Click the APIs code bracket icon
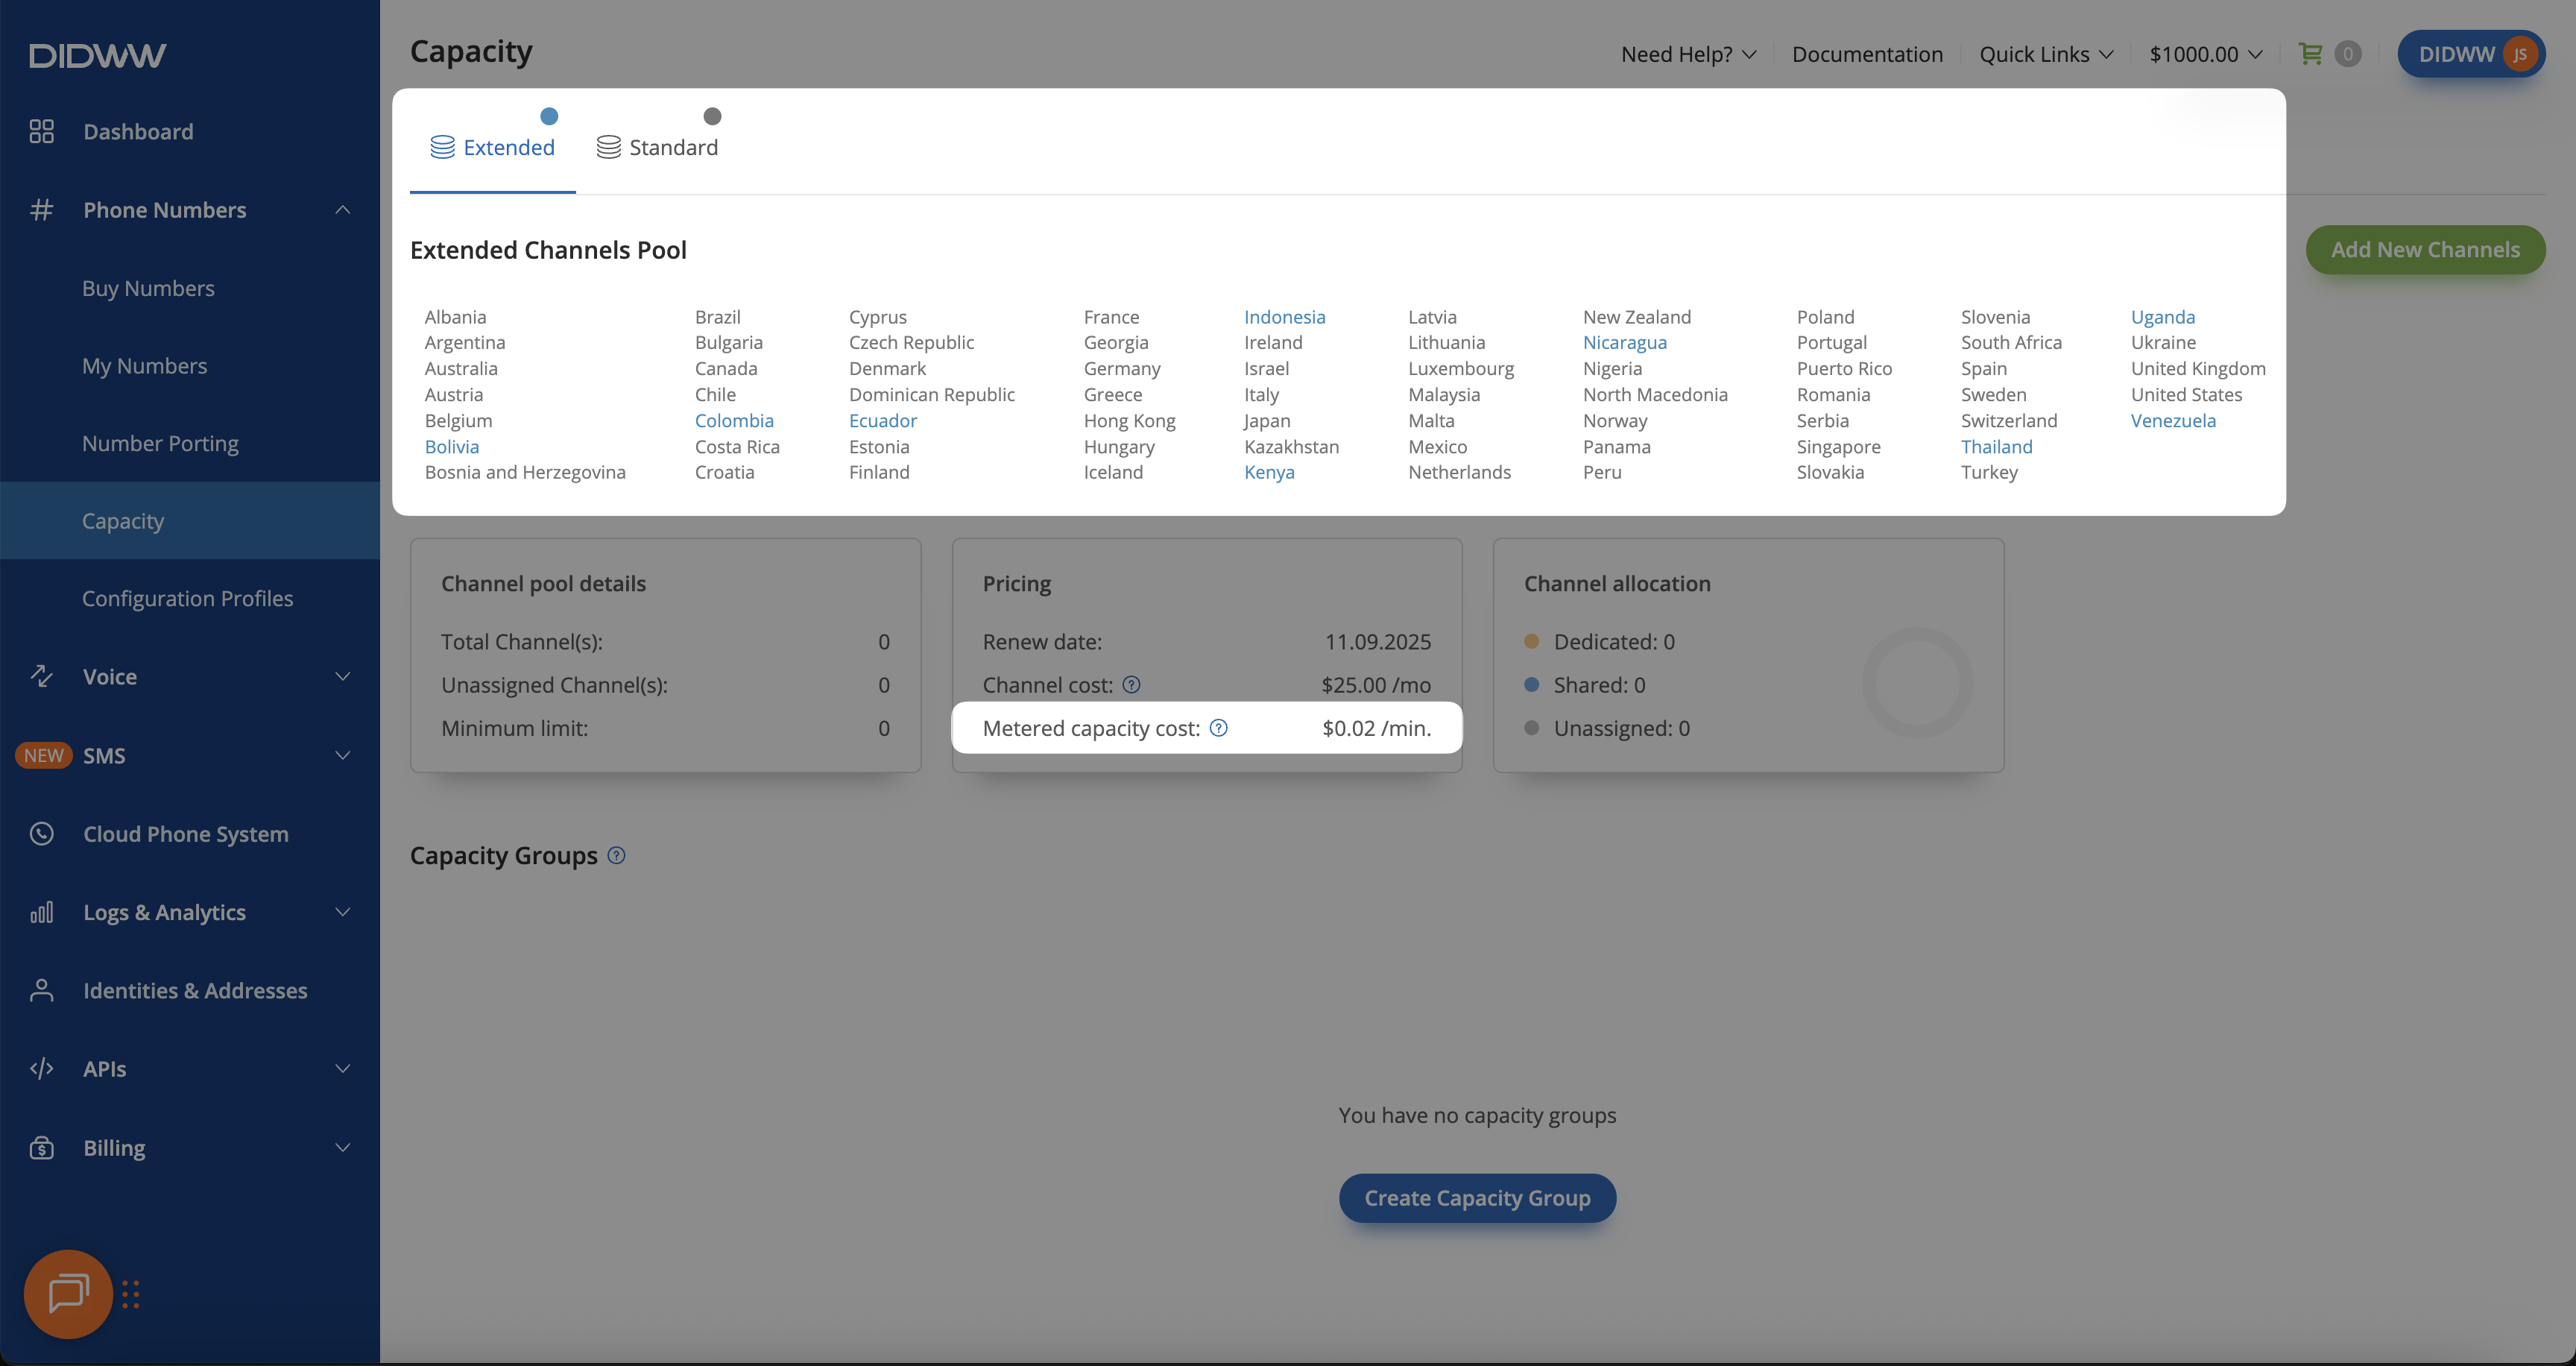Viewport: 2576px width, 1366px height. point(41,1068)
